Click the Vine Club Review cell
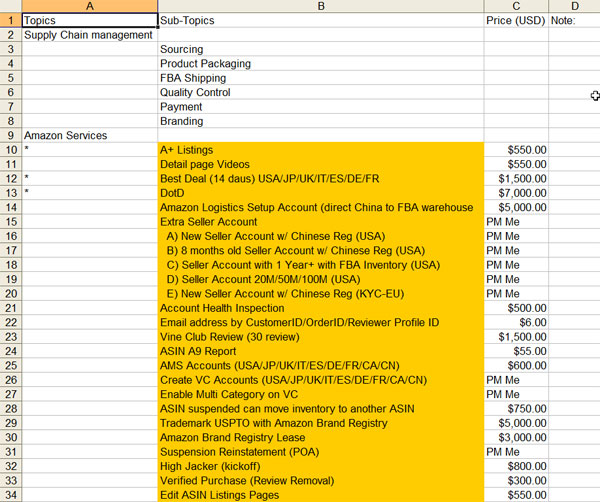This screenshot has width=600, height=502. (320, 337)
